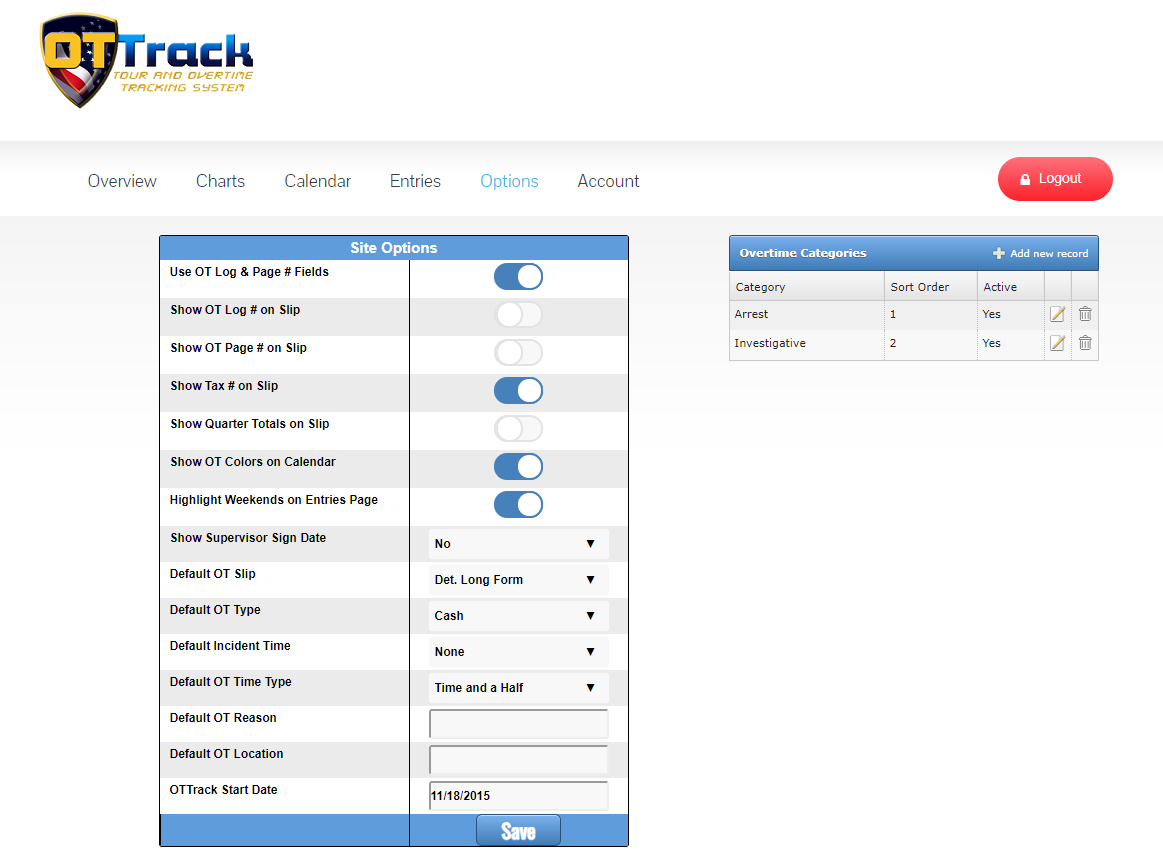Add new record to Overtime Categories
The height and width of the screenshot is (857, 1163).
click(1040, 253)
